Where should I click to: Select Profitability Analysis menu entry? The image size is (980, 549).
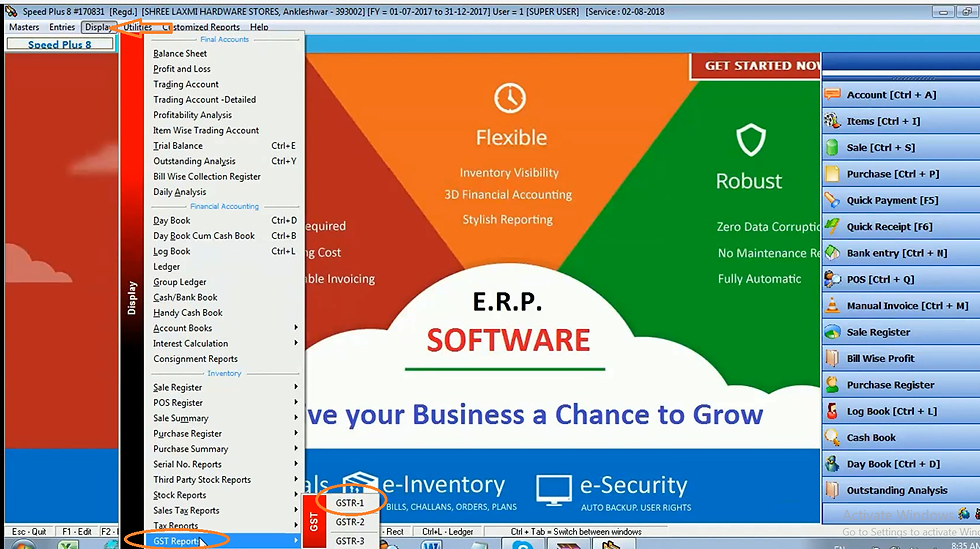point(192,115)
